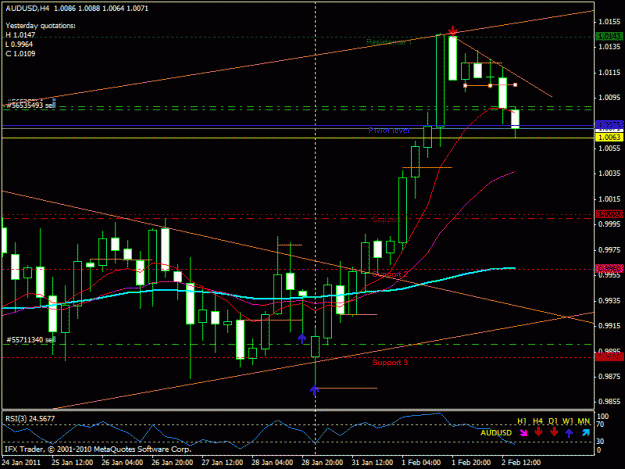Screen dimensions: 625x469
Task: Click the cyan arrow under MN
Action: (x=585, y=432)
